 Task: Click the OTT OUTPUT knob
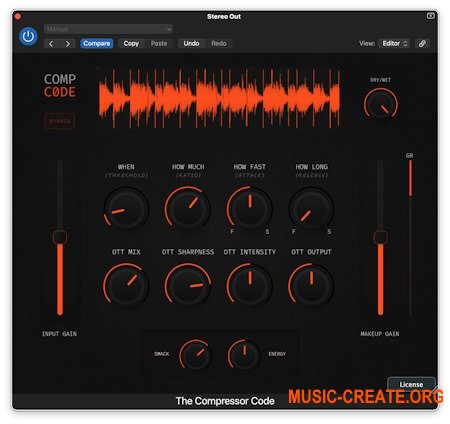(311, 286)
